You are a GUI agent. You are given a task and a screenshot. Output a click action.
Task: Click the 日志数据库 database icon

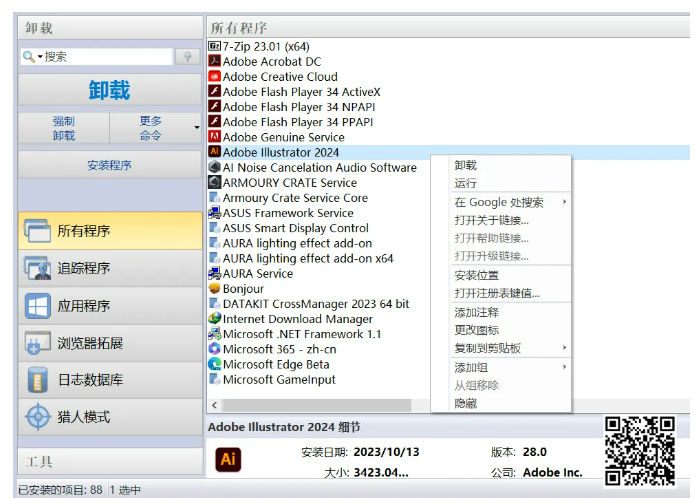(x=38, y=380)
